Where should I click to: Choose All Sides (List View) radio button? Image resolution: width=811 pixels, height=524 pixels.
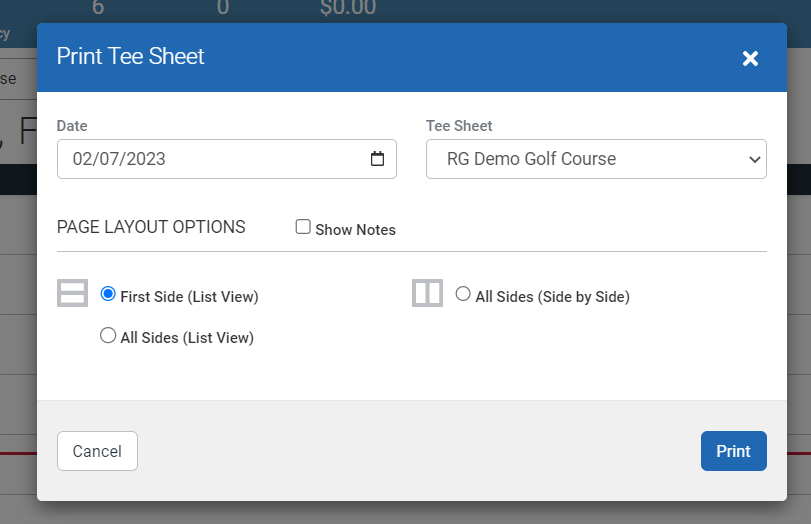pos(108,336)
